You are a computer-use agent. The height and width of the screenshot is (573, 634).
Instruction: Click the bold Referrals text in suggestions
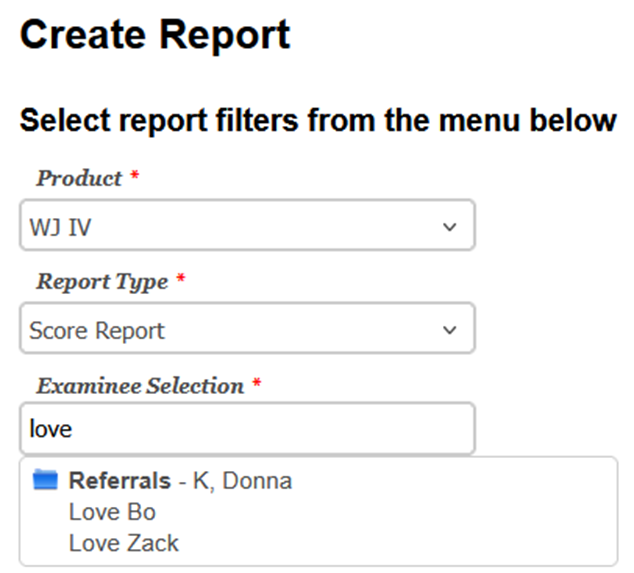pos(120,481)
